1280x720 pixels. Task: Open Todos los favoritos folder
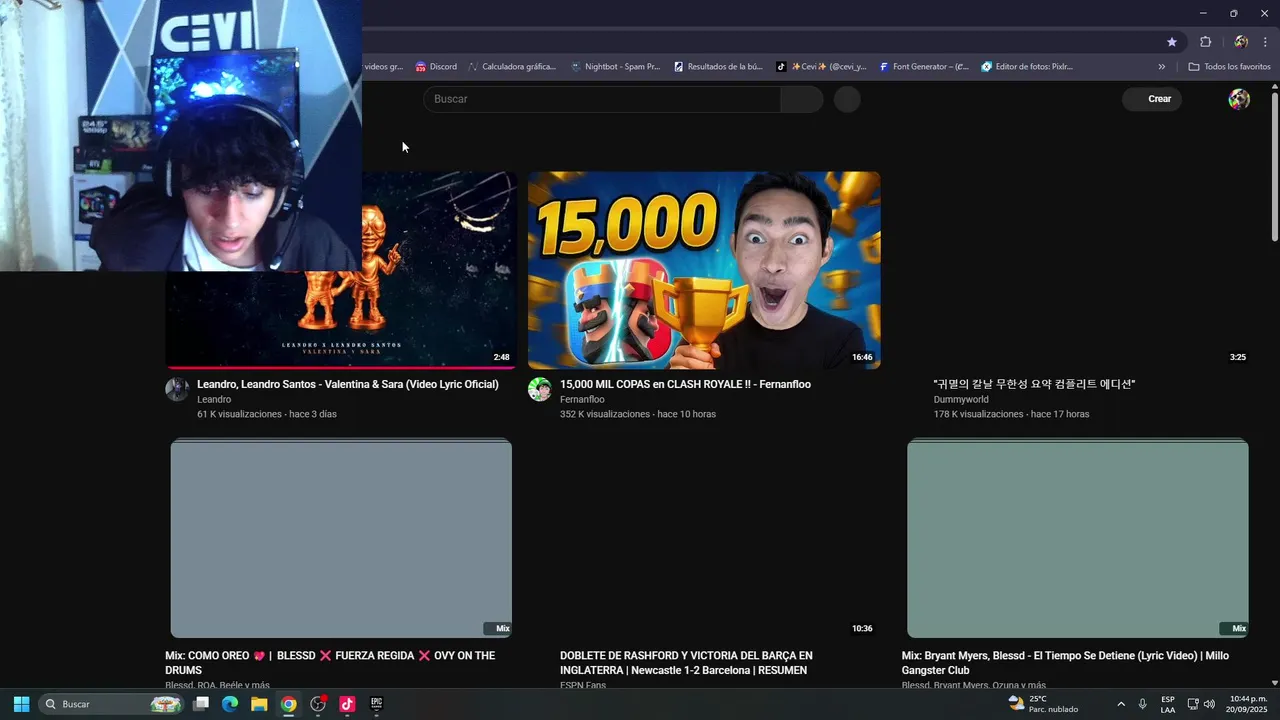pyautogui.click(x=1229, y=67)
